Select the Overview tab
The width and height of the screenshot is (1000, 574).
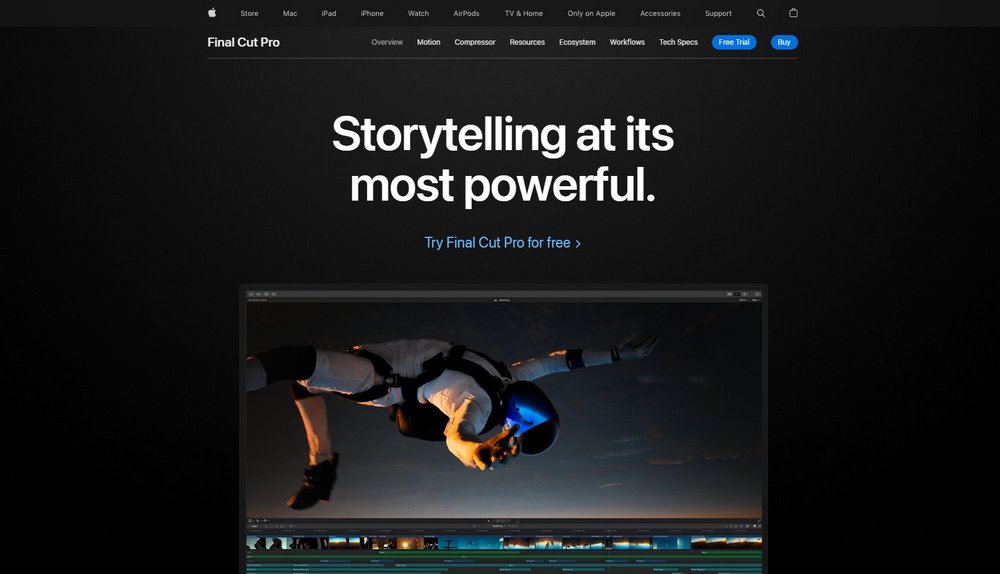pos(387,42)
